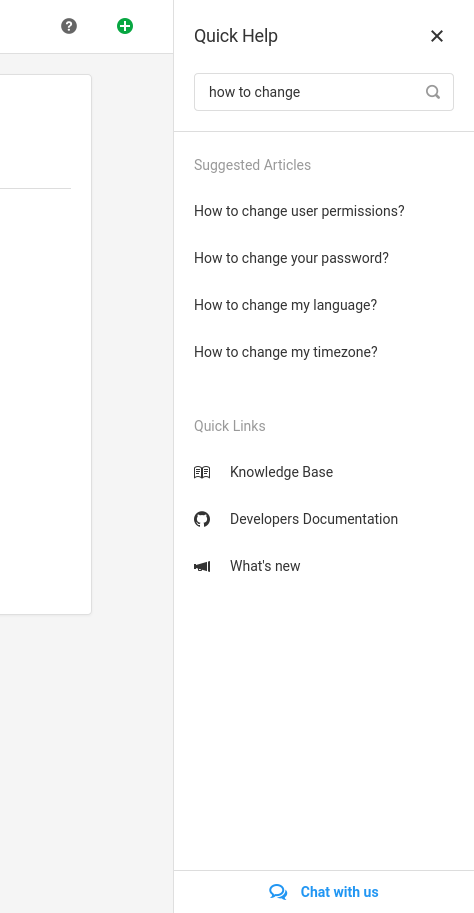Click the Quick Links heading
The width and height of the screenshot is (474, 913).
pyautogui.click(x=229, y=426)
